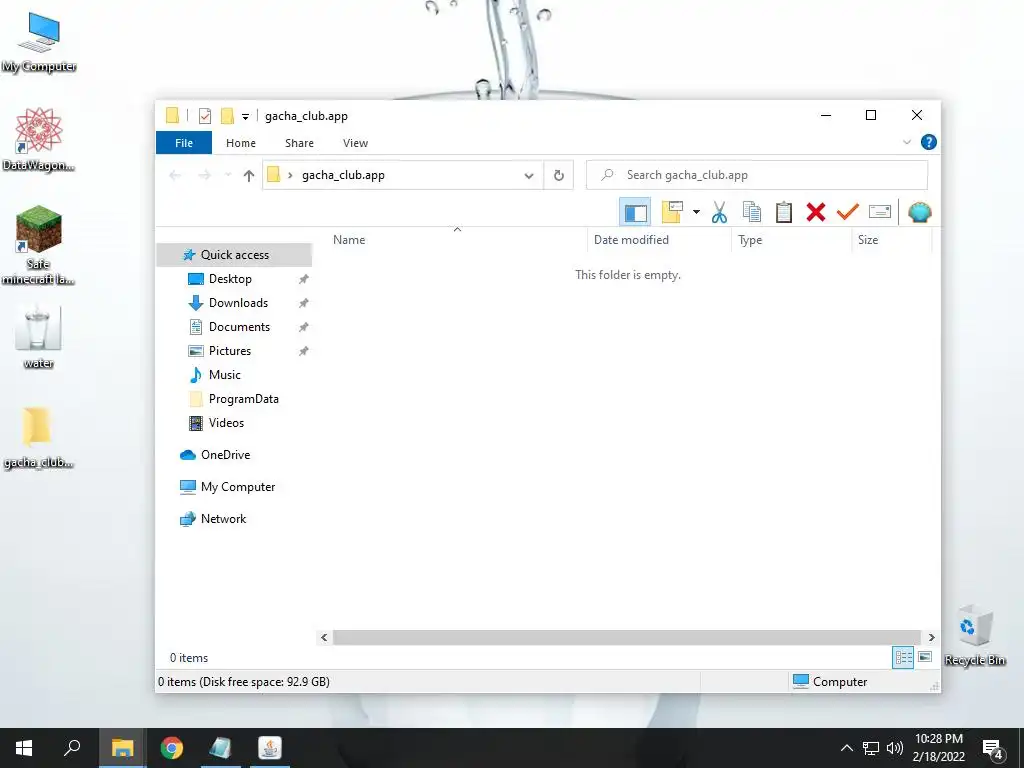Select Music in navigation pane

pos(224,375)
